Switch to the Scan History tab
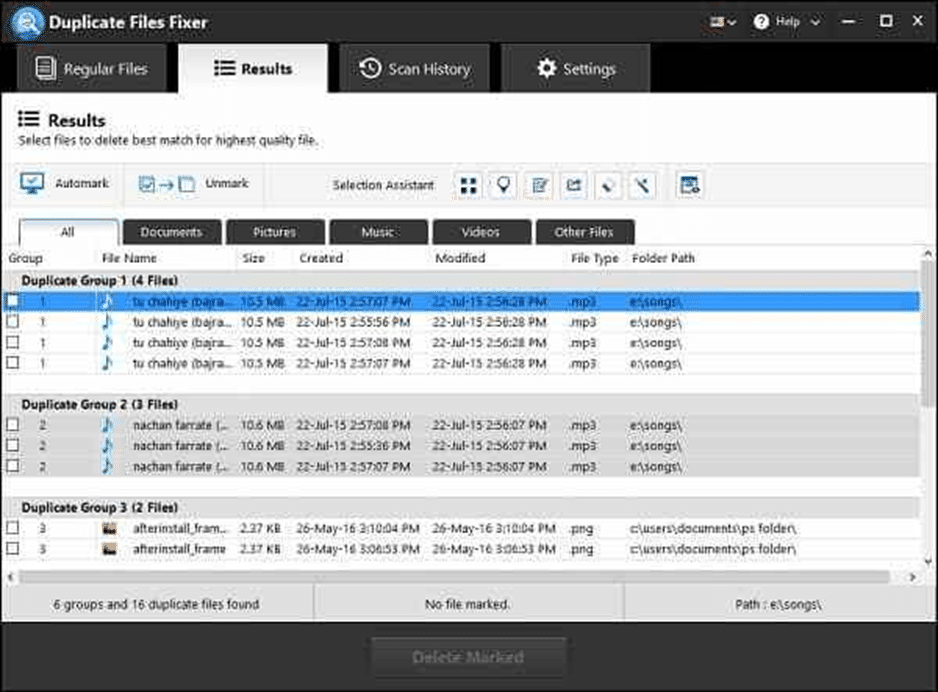The width and height of the screenshot is (938, 692). [414, 69]
